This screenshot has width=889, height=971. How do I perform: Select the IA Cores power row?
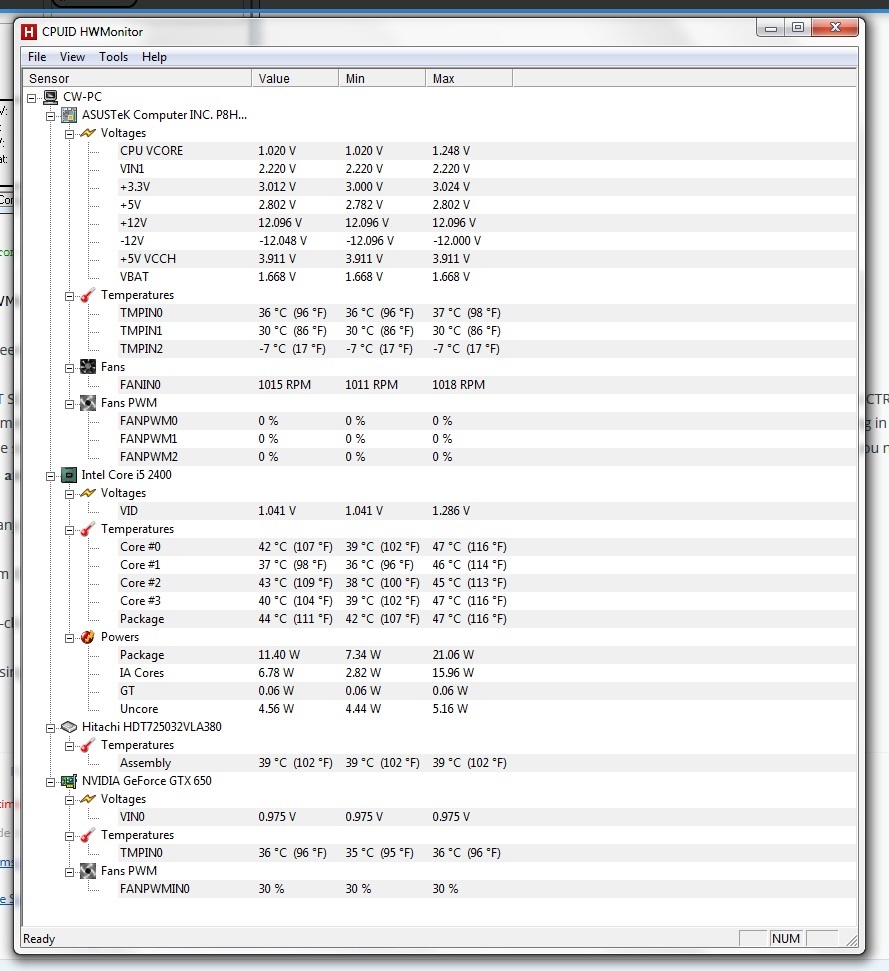click(x=487, y=673)
